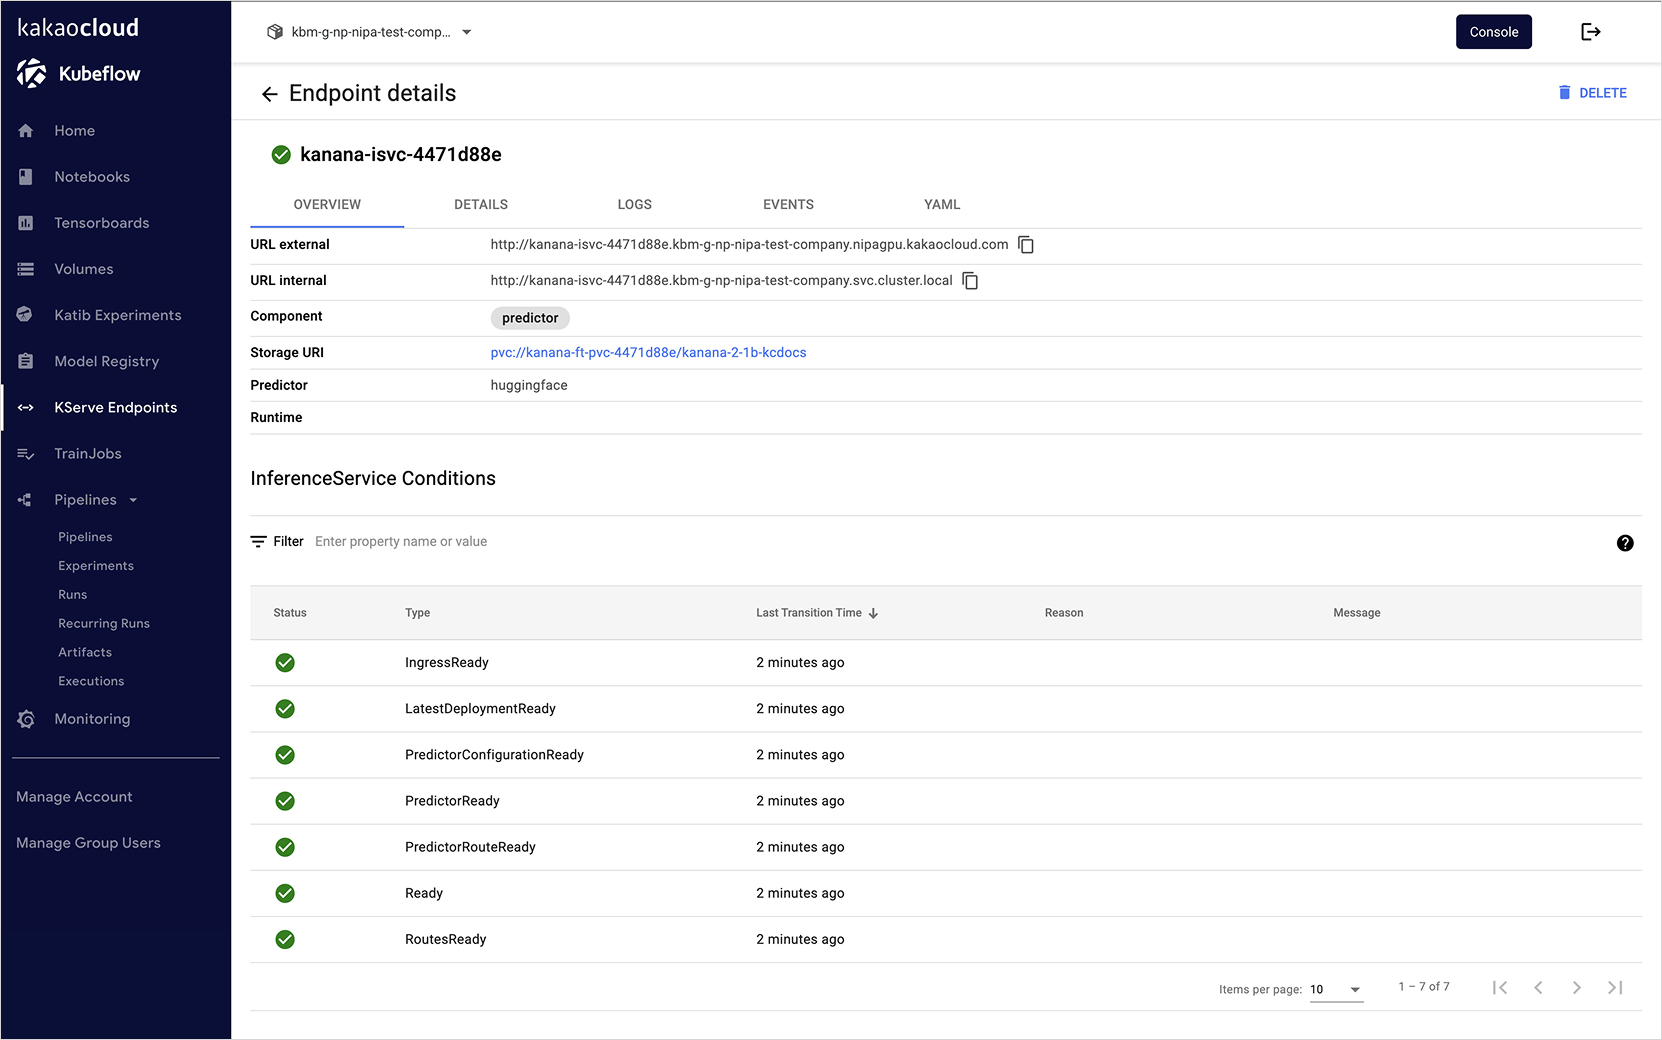The image size is (1662, 1040).
Task: Switch to the YAML tab
Action: (x=942, y=205)
